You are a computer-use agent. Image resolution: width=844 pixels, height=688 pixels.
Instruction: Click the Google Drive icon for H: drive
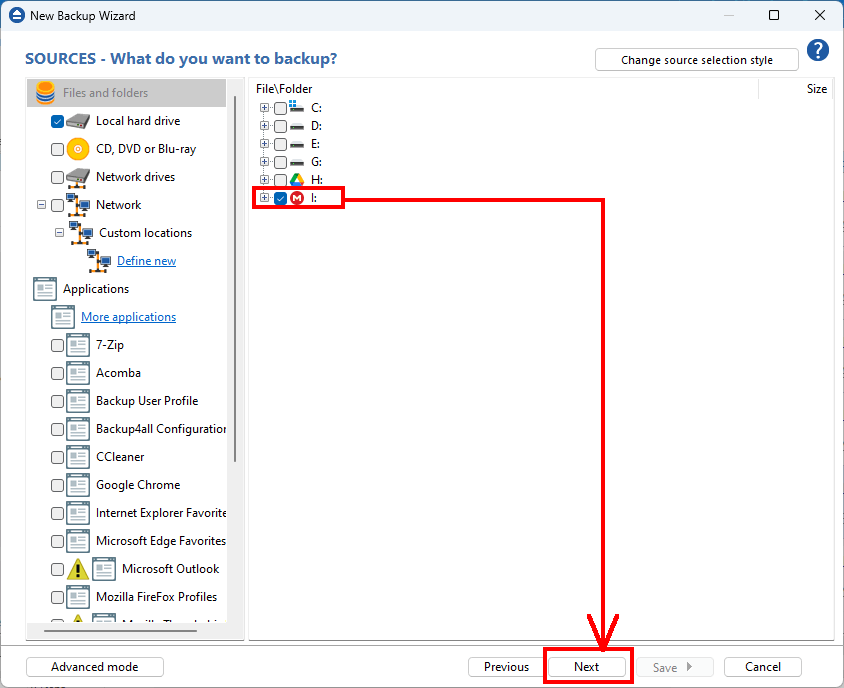tap(296, 180)
